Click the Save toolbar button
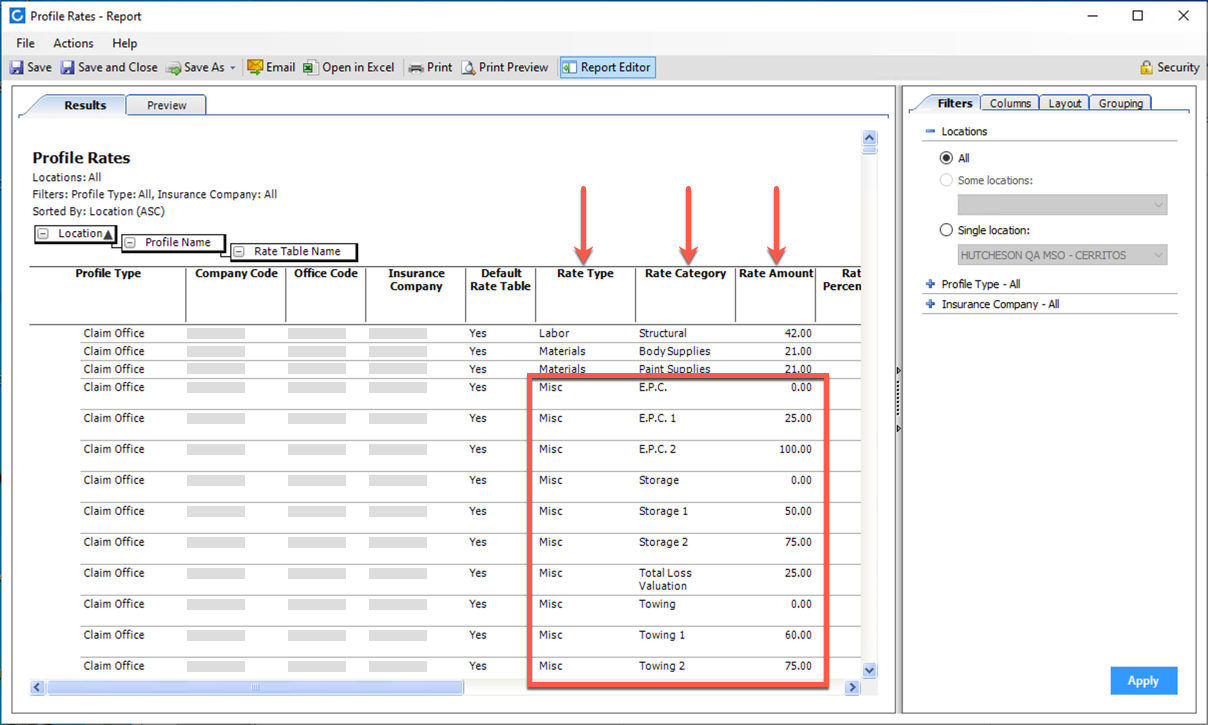This screenshot has height=725, width=1208. coord(31,67)
